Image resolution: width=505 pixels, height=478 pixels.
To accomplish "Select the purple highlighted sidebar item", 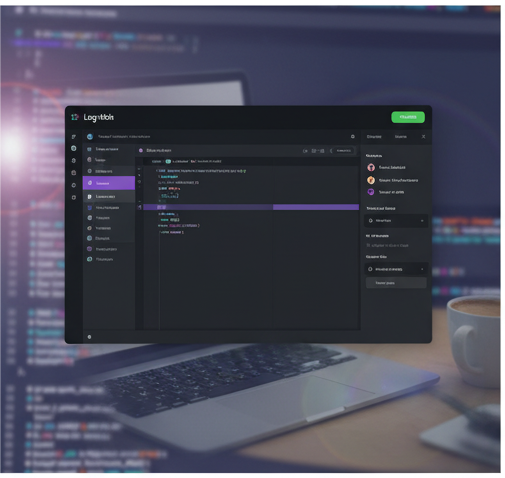I will [x=109, y=183].
